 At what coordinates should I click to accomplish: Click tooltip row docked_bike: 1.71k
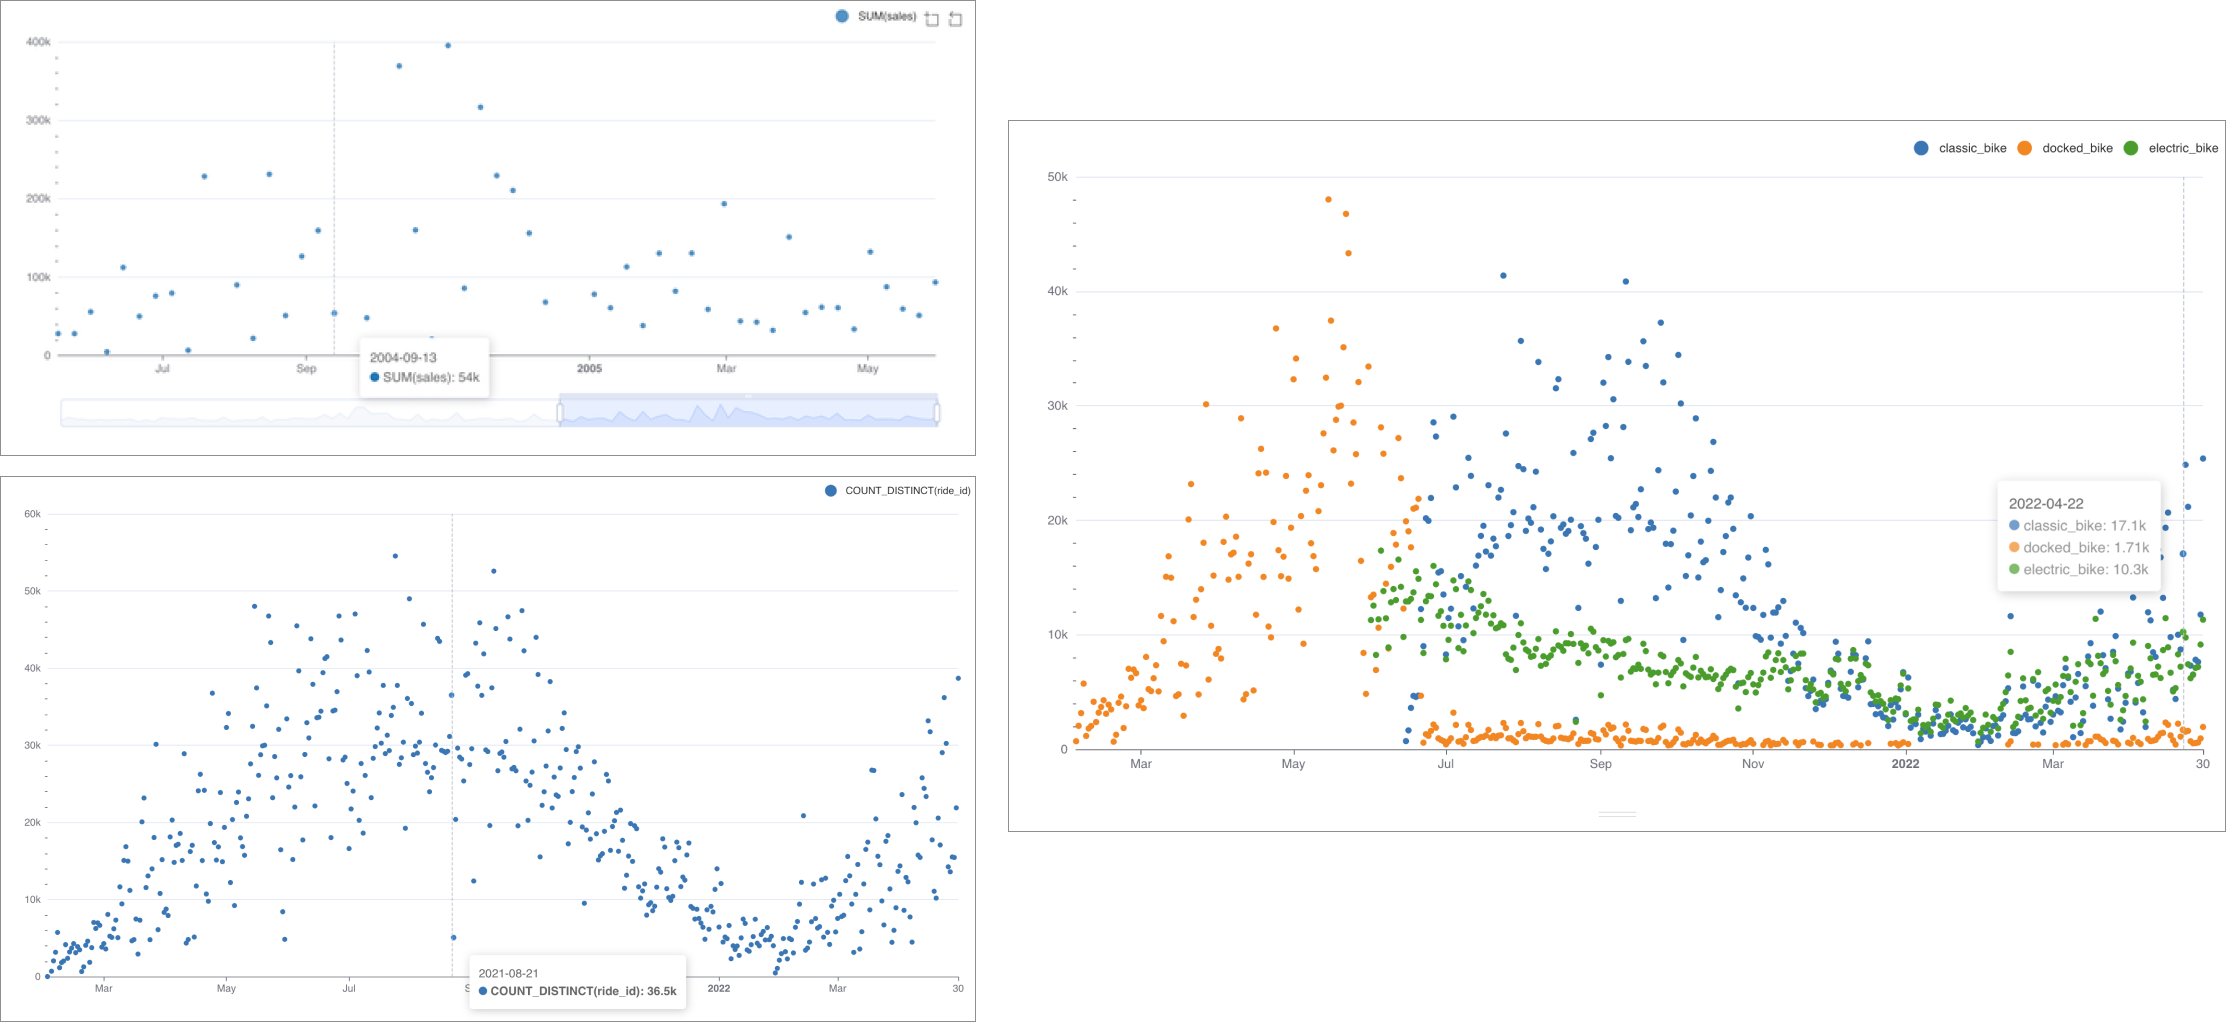pos(2078,548)
